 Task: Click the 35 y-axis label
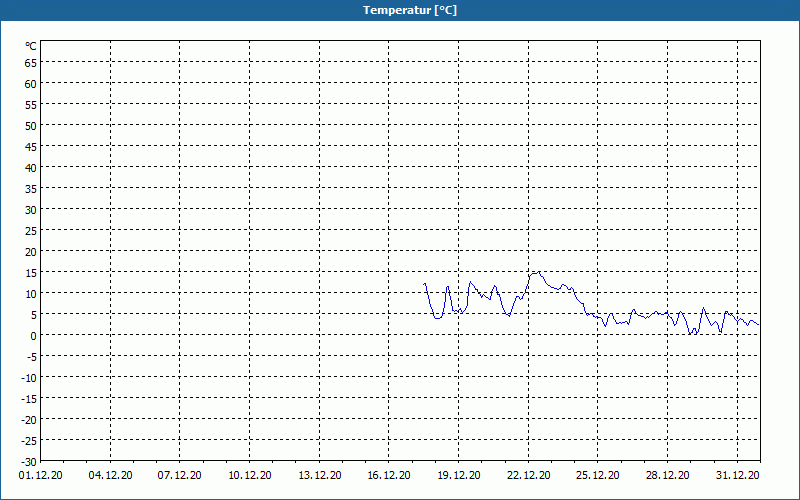31,189
